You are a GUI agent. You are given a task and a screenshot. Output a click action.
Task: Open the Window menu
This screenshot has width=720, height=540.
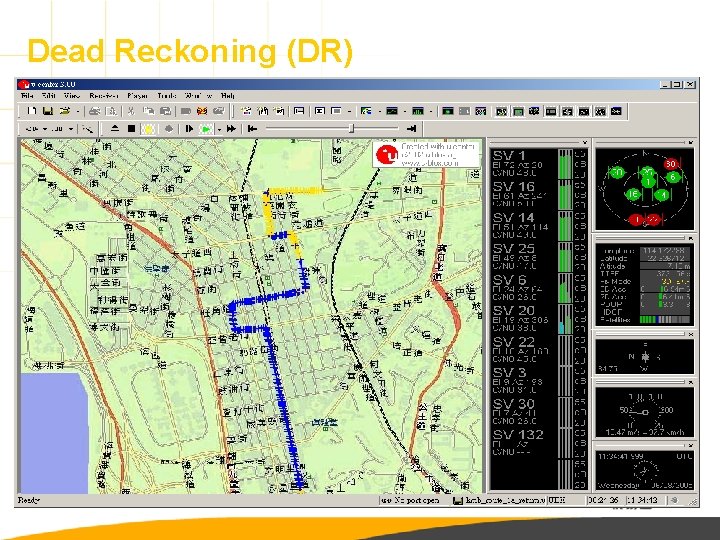(198, 96)
